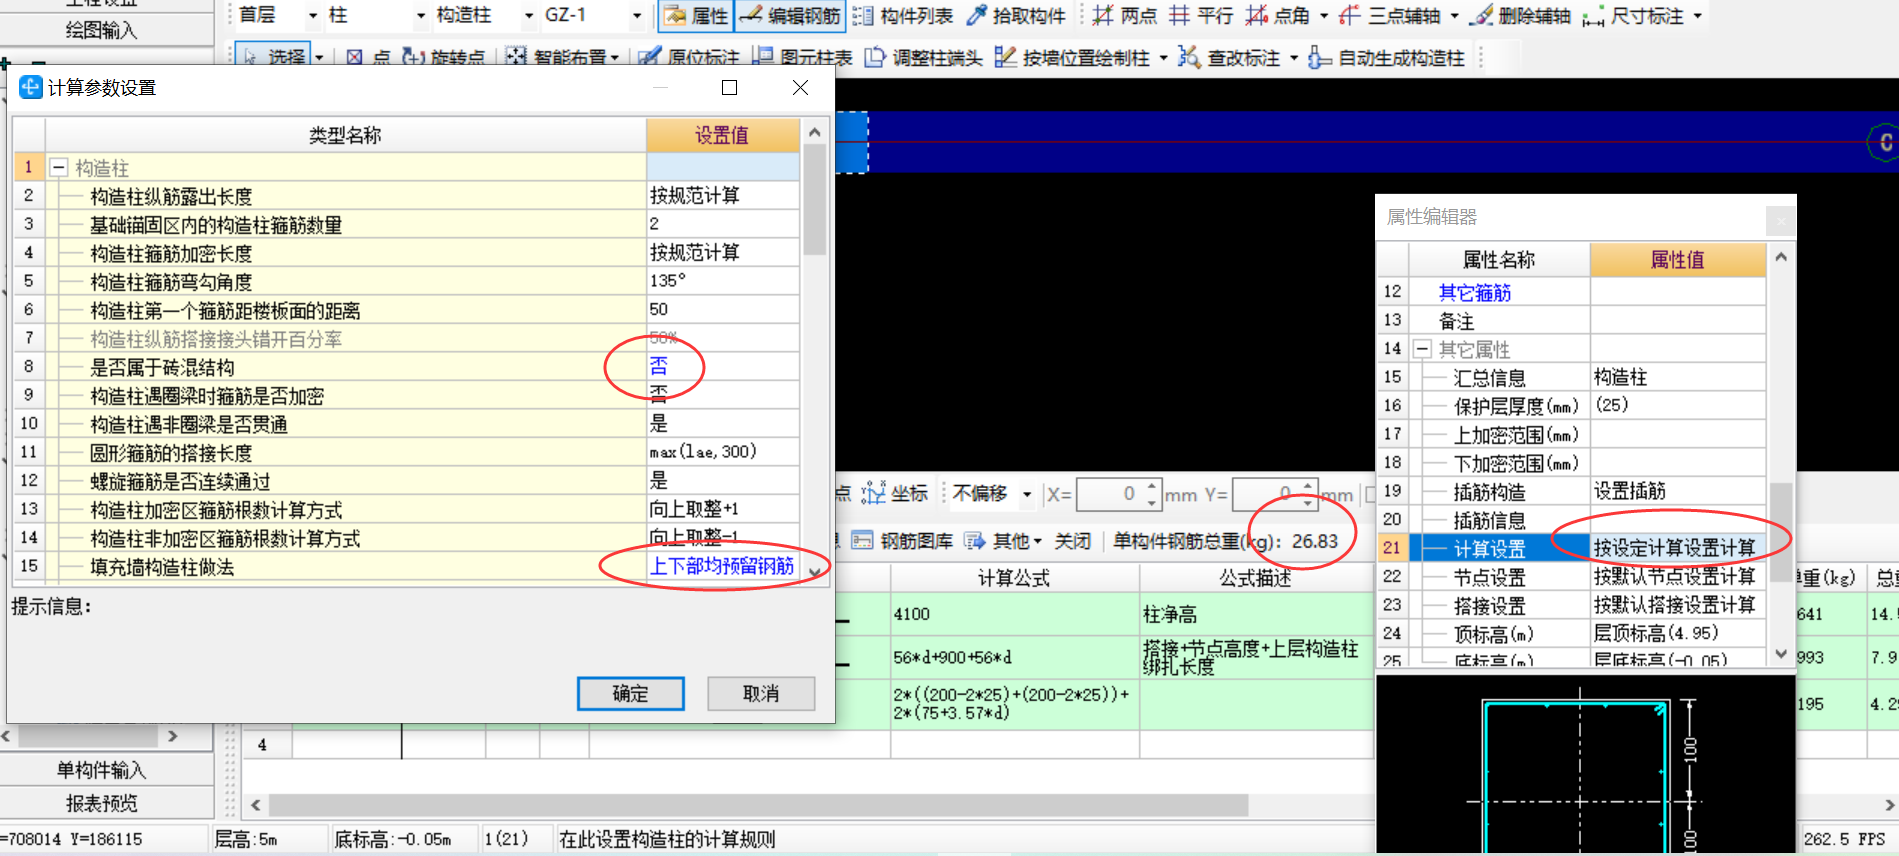Select 按墙位置绘制柱 draw column tool
This screenshot has height=856, width=1899.
(1072, 57)
